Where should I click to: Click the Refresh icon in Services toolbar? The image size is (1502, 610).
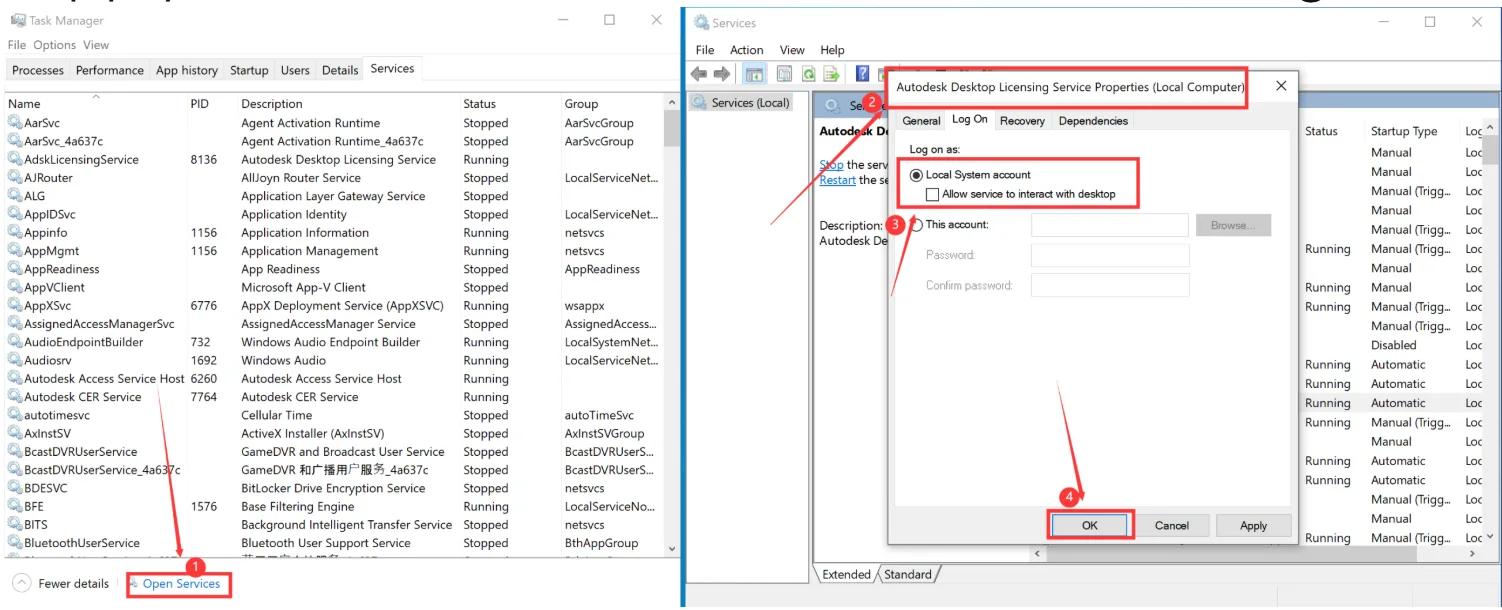click(x=807, y=74)
